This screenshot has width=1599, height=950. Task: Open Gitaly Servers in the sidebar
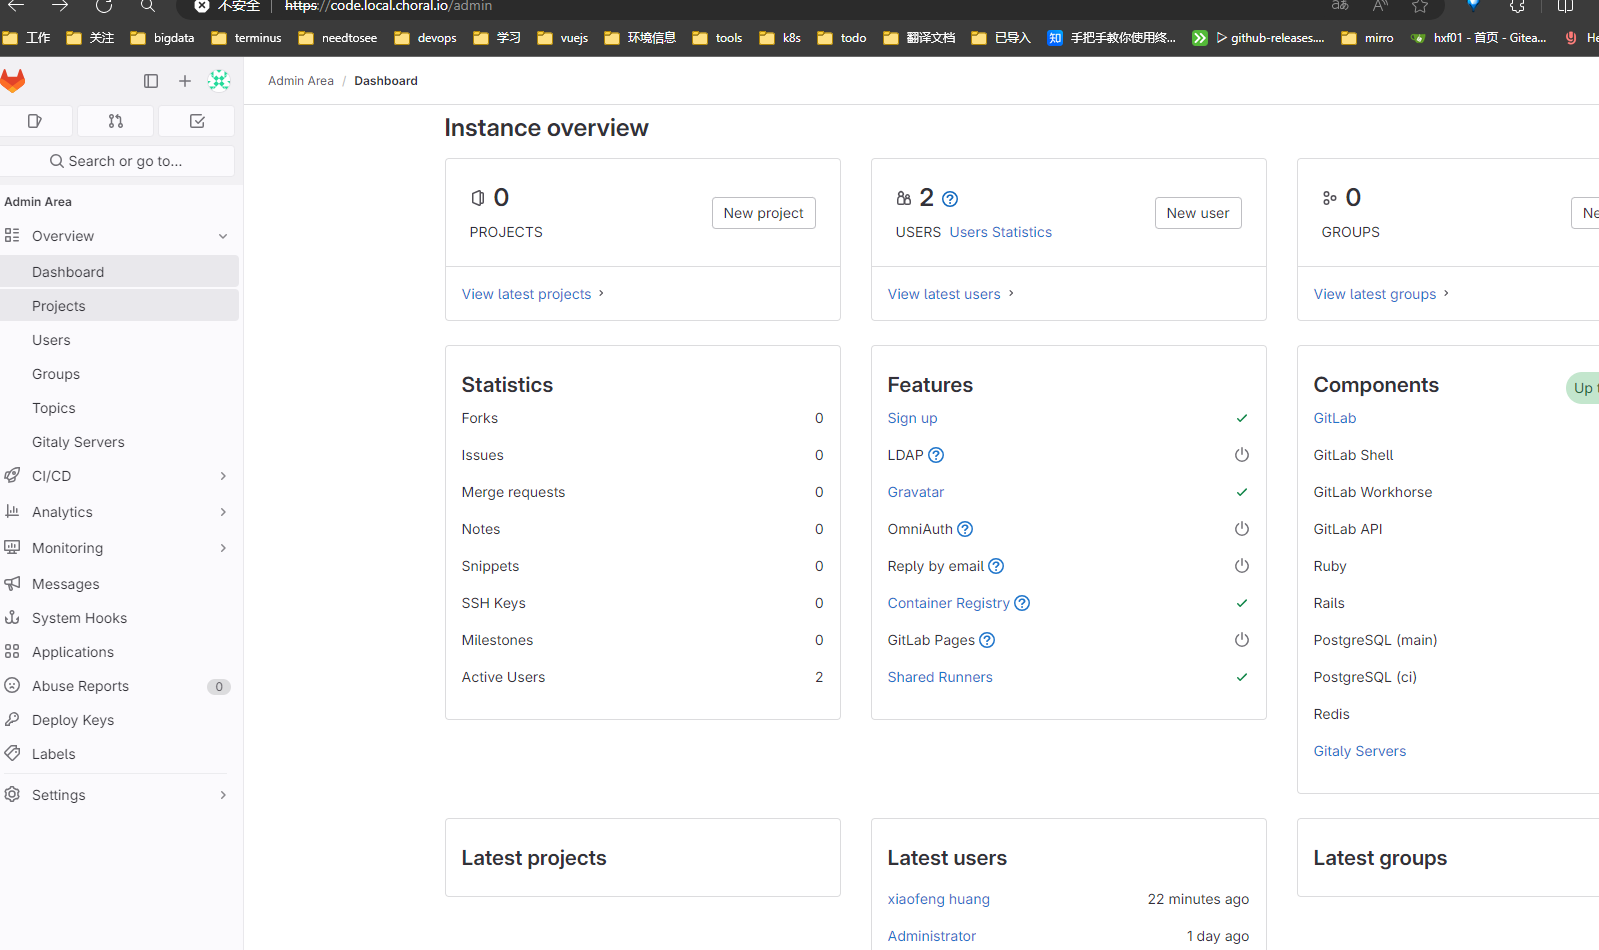point(119,442)
